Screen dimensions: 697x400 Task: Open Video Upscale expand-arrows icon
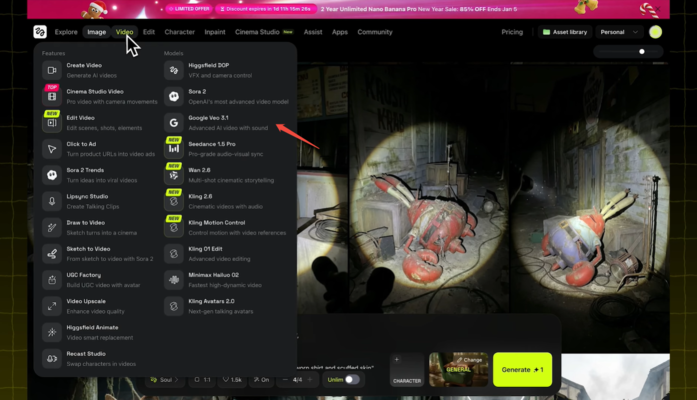point(52,306)
